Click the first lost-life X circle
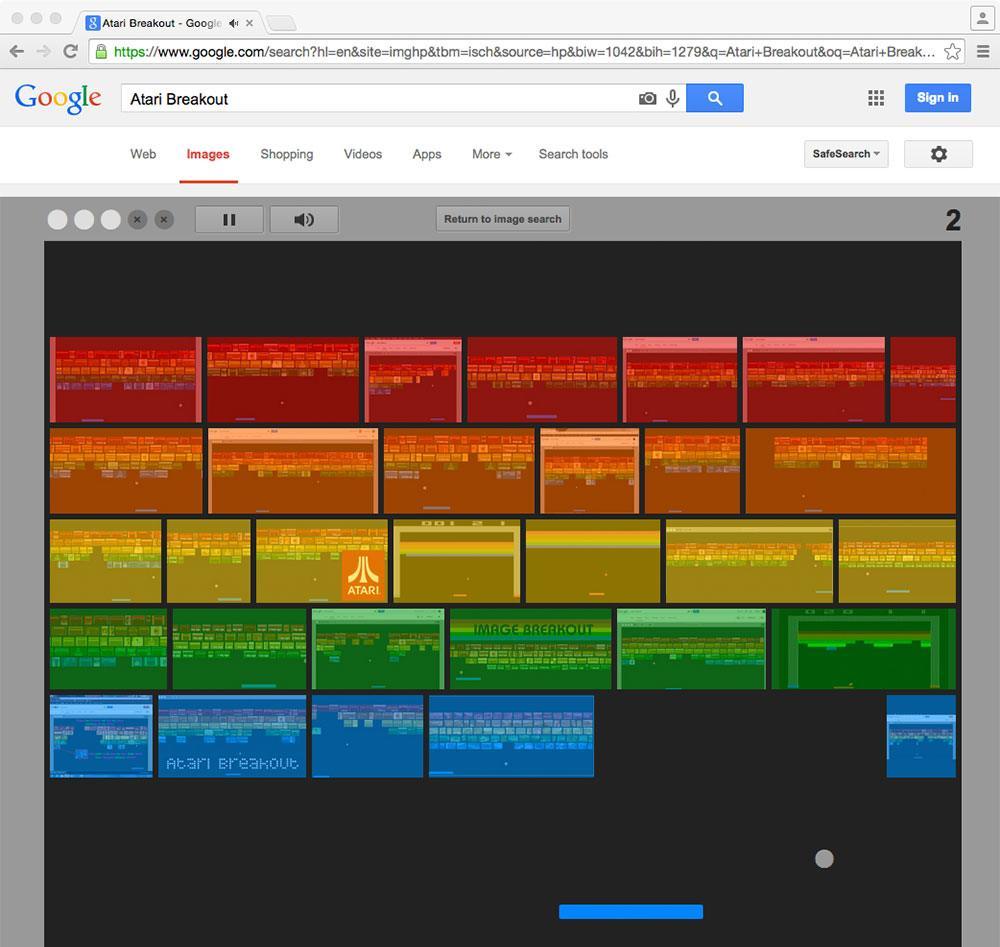 tap(137, 219)
